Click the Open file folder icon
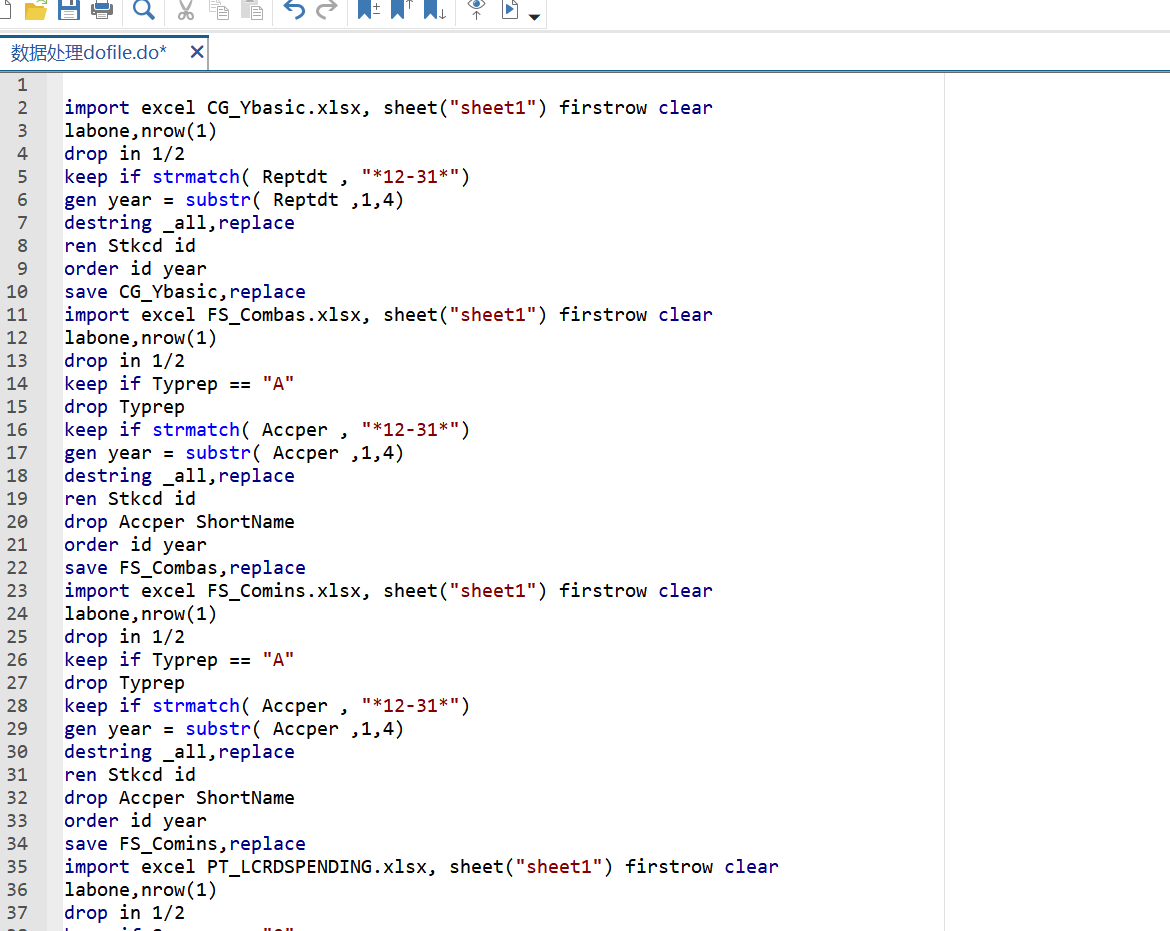 [x=36, y=10]
